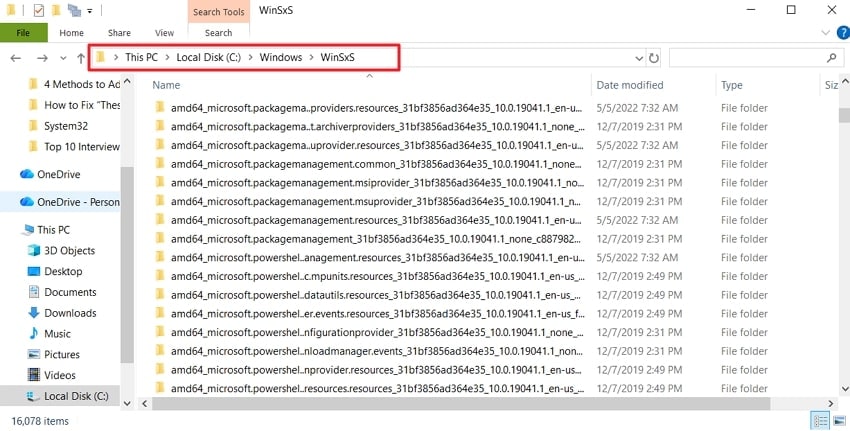Select folder amd64_microsoft.packagemanagement.resources
The image size is (850, 431).
point(369,220)
